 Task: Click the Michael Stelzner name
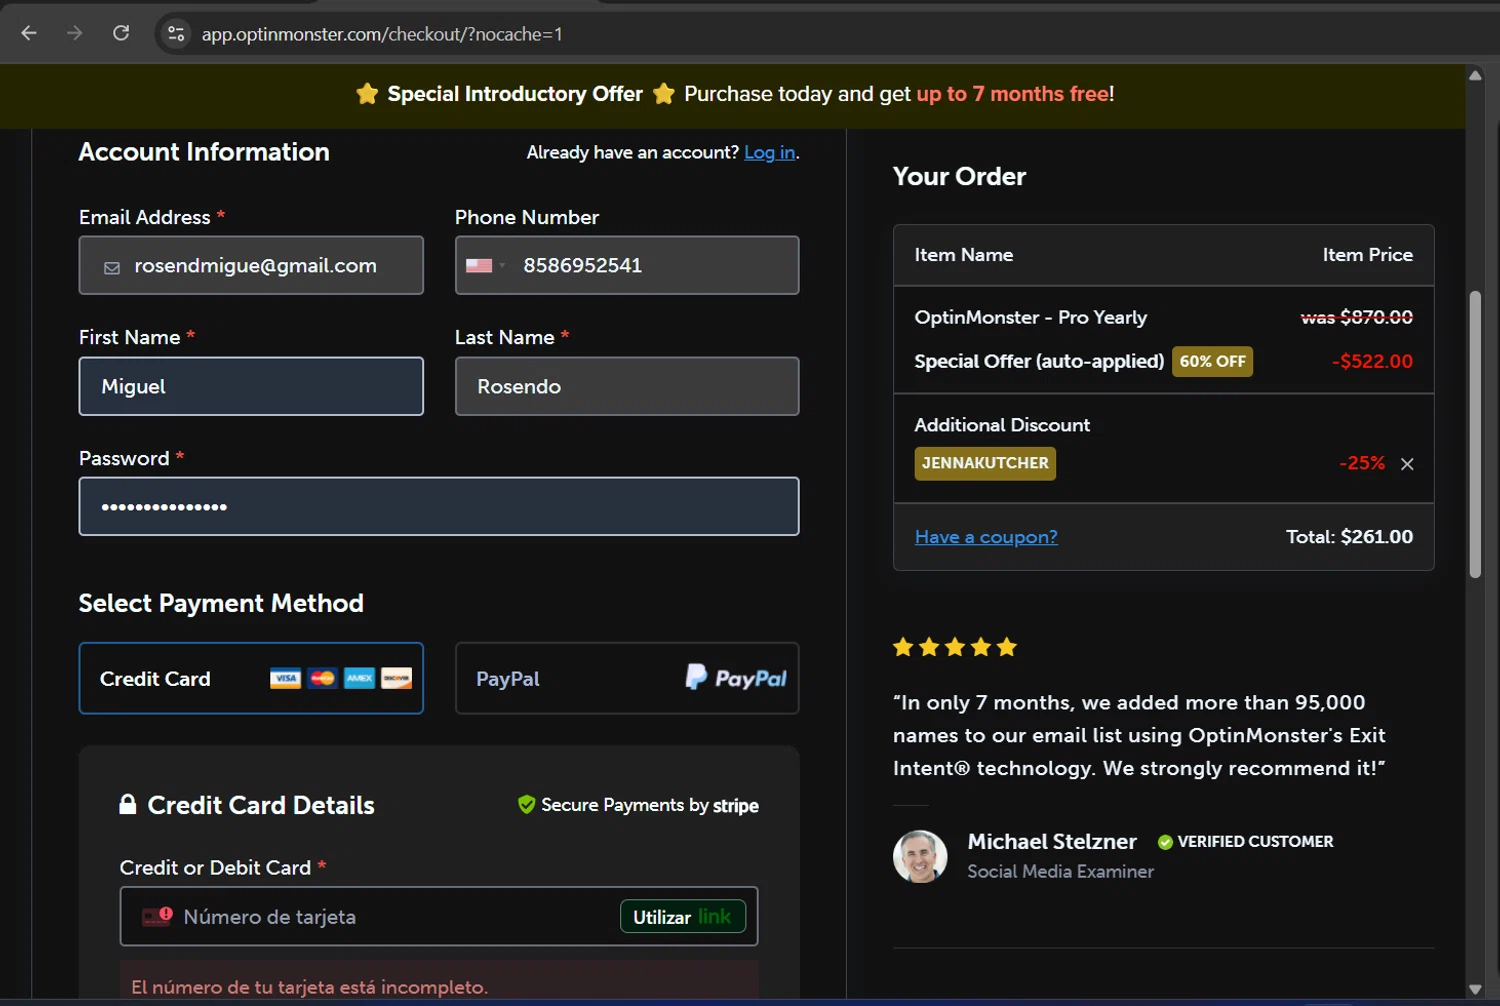click(1052, 841)
